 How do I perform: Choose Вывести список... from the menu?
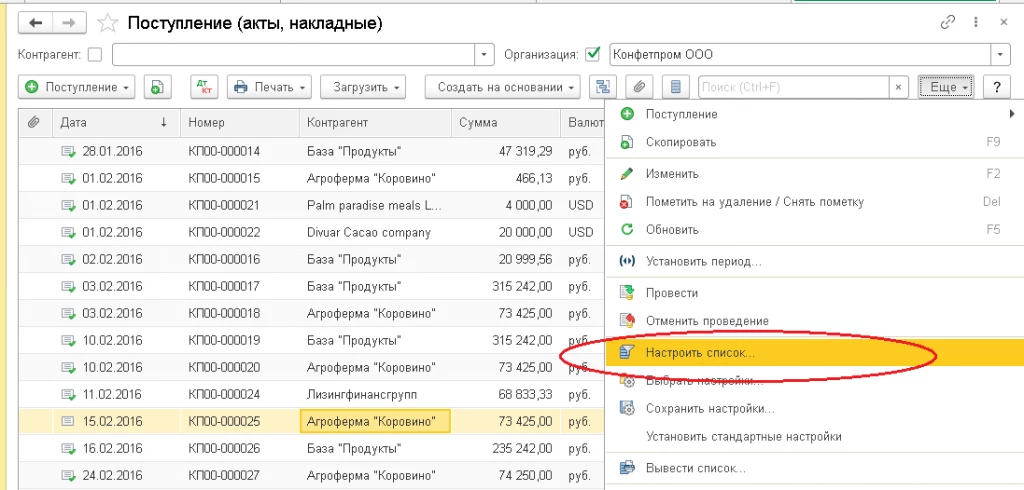(815, 468)
